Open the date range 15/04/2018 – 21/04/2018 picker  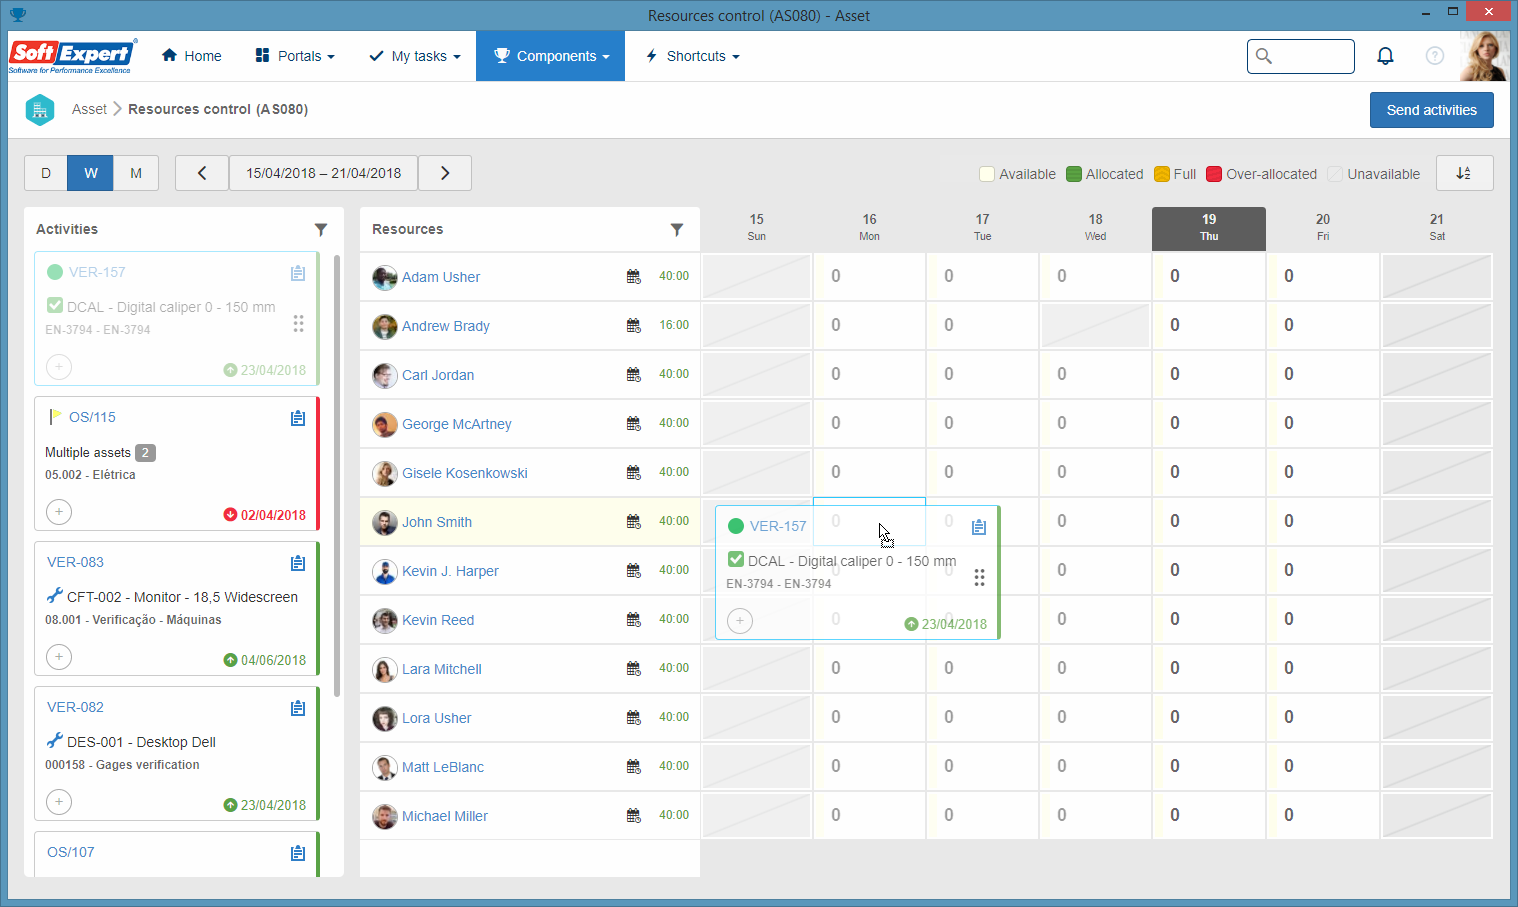click(324, 173)
